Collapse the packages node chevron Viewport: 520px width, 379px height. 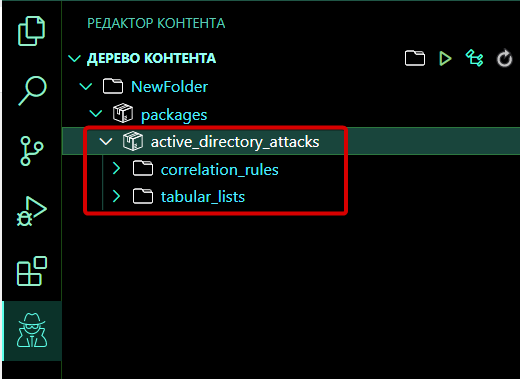(x=96, y=114)
